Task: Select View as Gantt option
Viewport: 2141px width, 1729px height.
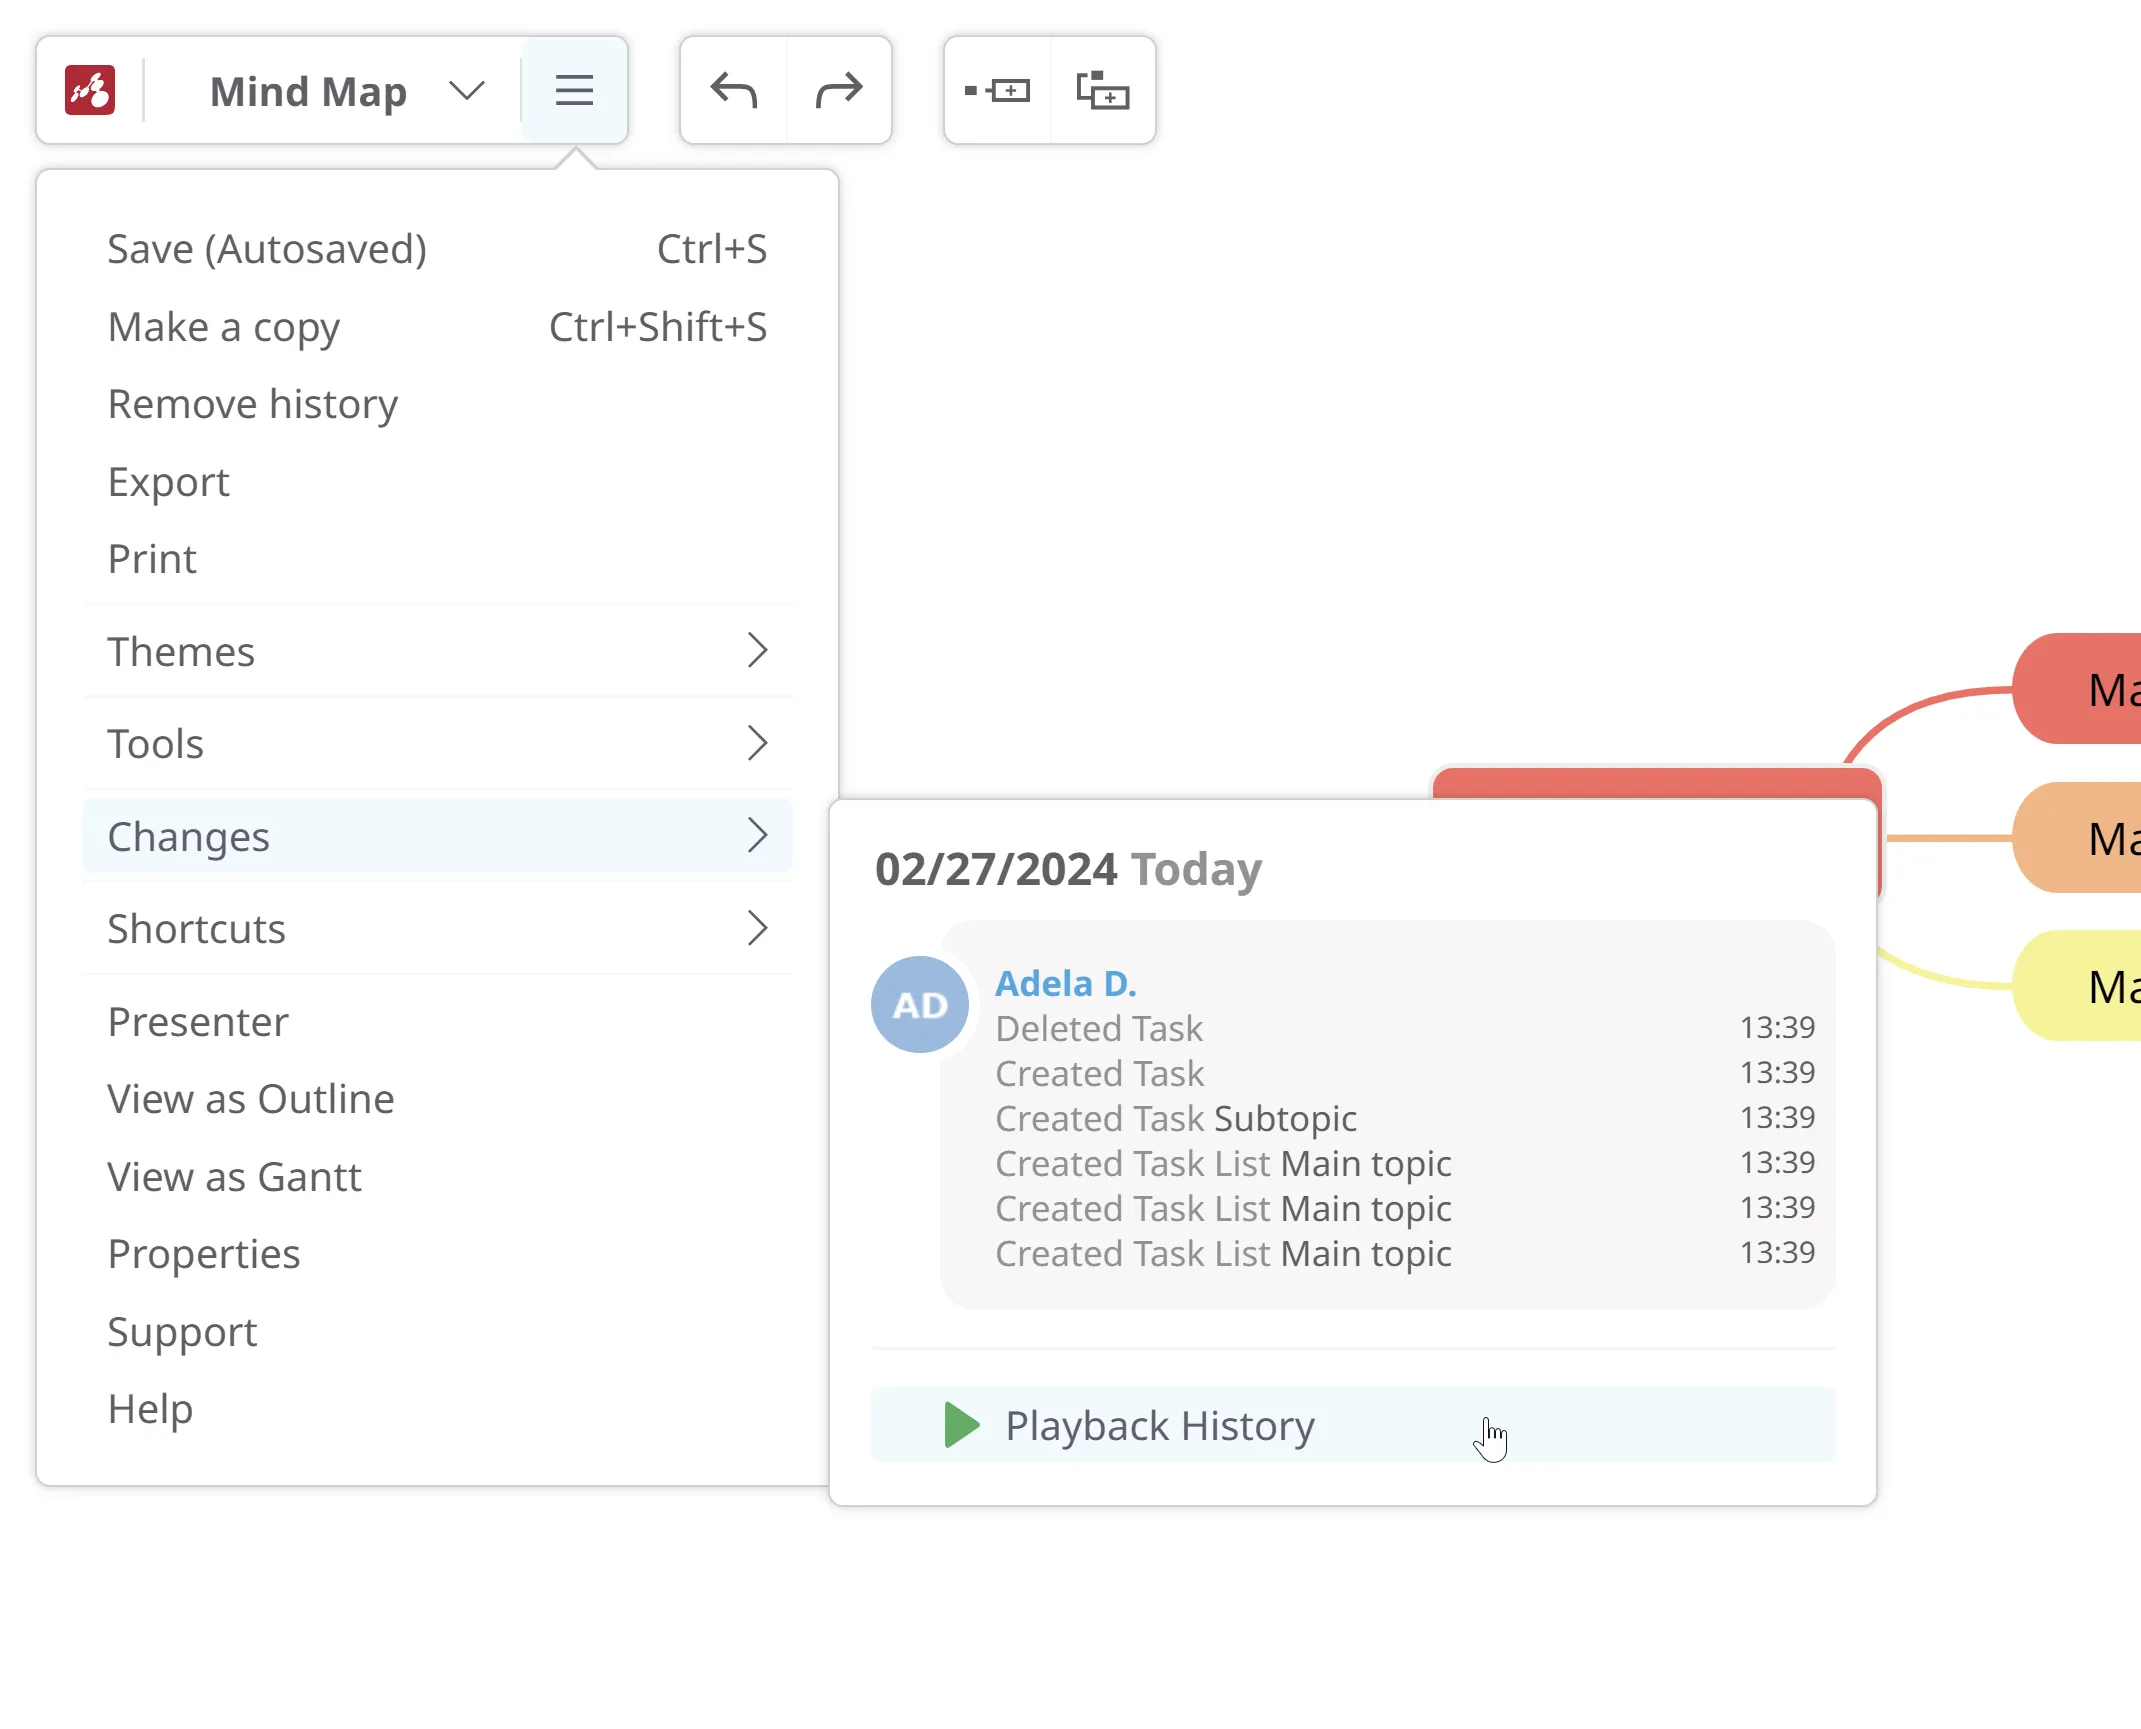Action: pos(234,1177)
